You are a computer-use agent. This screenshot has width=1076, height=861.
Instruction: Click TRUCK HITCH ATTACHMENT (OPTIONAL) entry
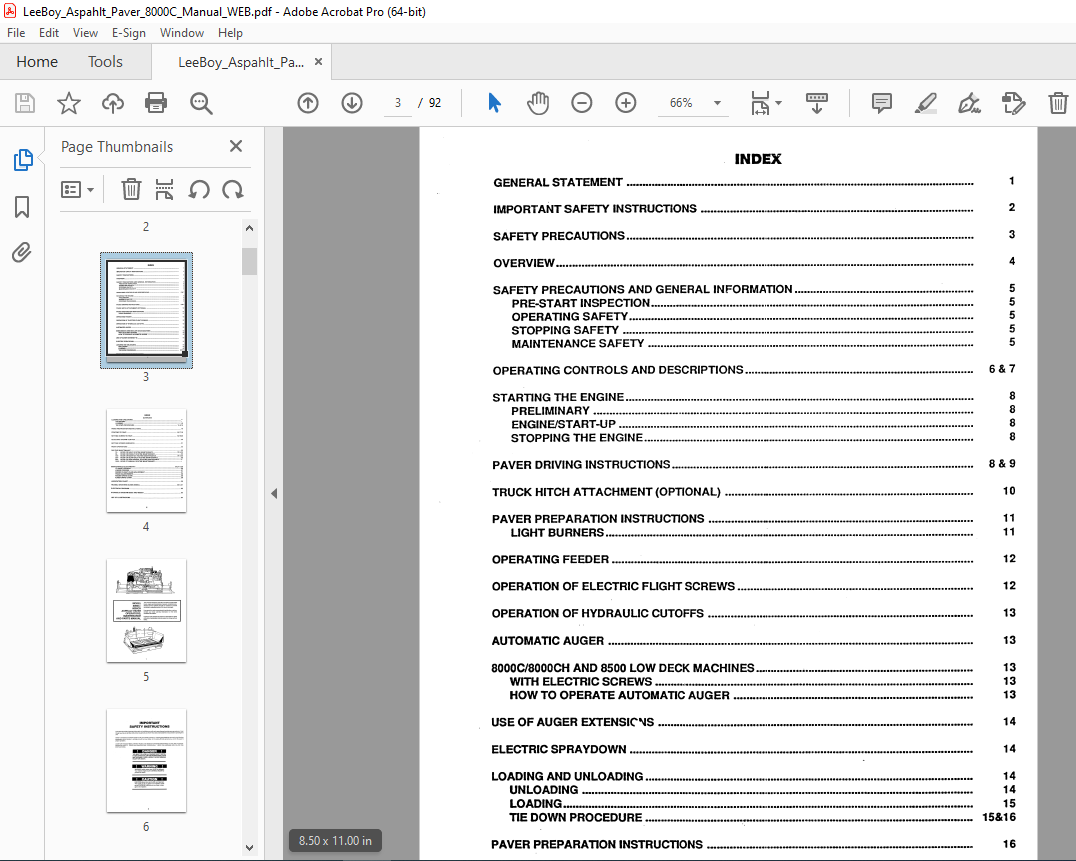click(606, 492)
